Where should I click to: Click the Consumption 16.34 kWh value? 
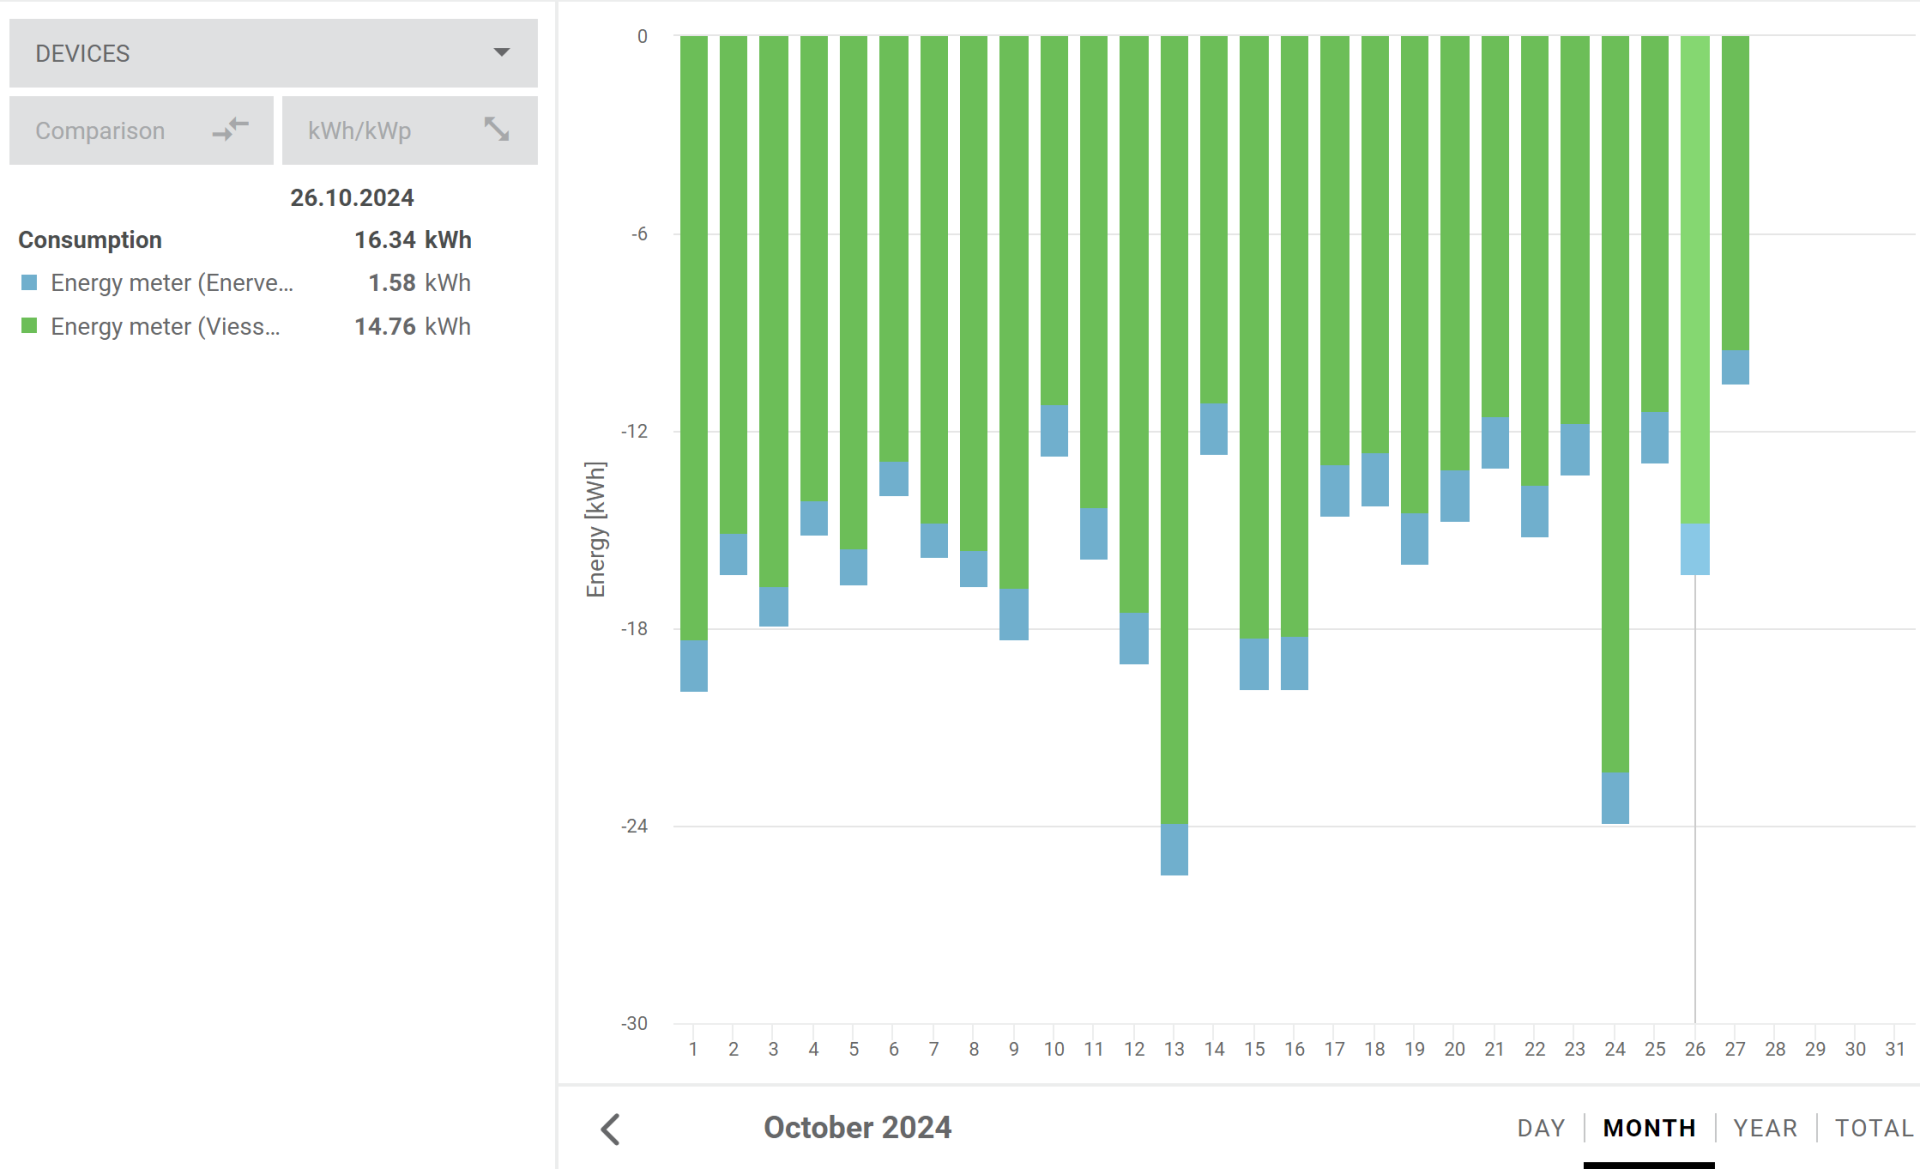tap(413, 240)
